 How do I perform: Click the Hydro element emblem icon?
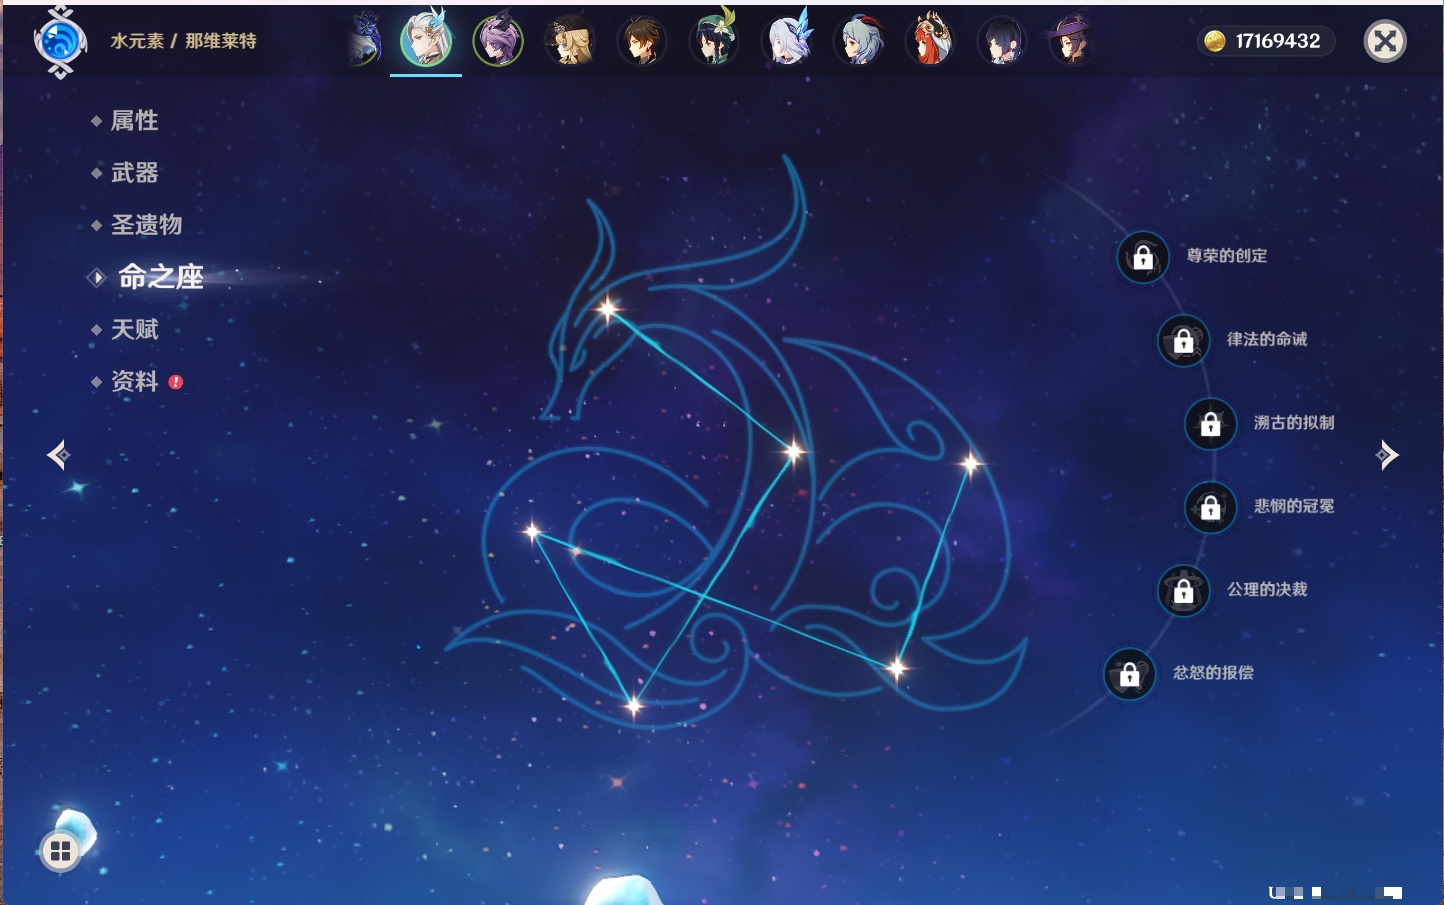tap(60, 42)
